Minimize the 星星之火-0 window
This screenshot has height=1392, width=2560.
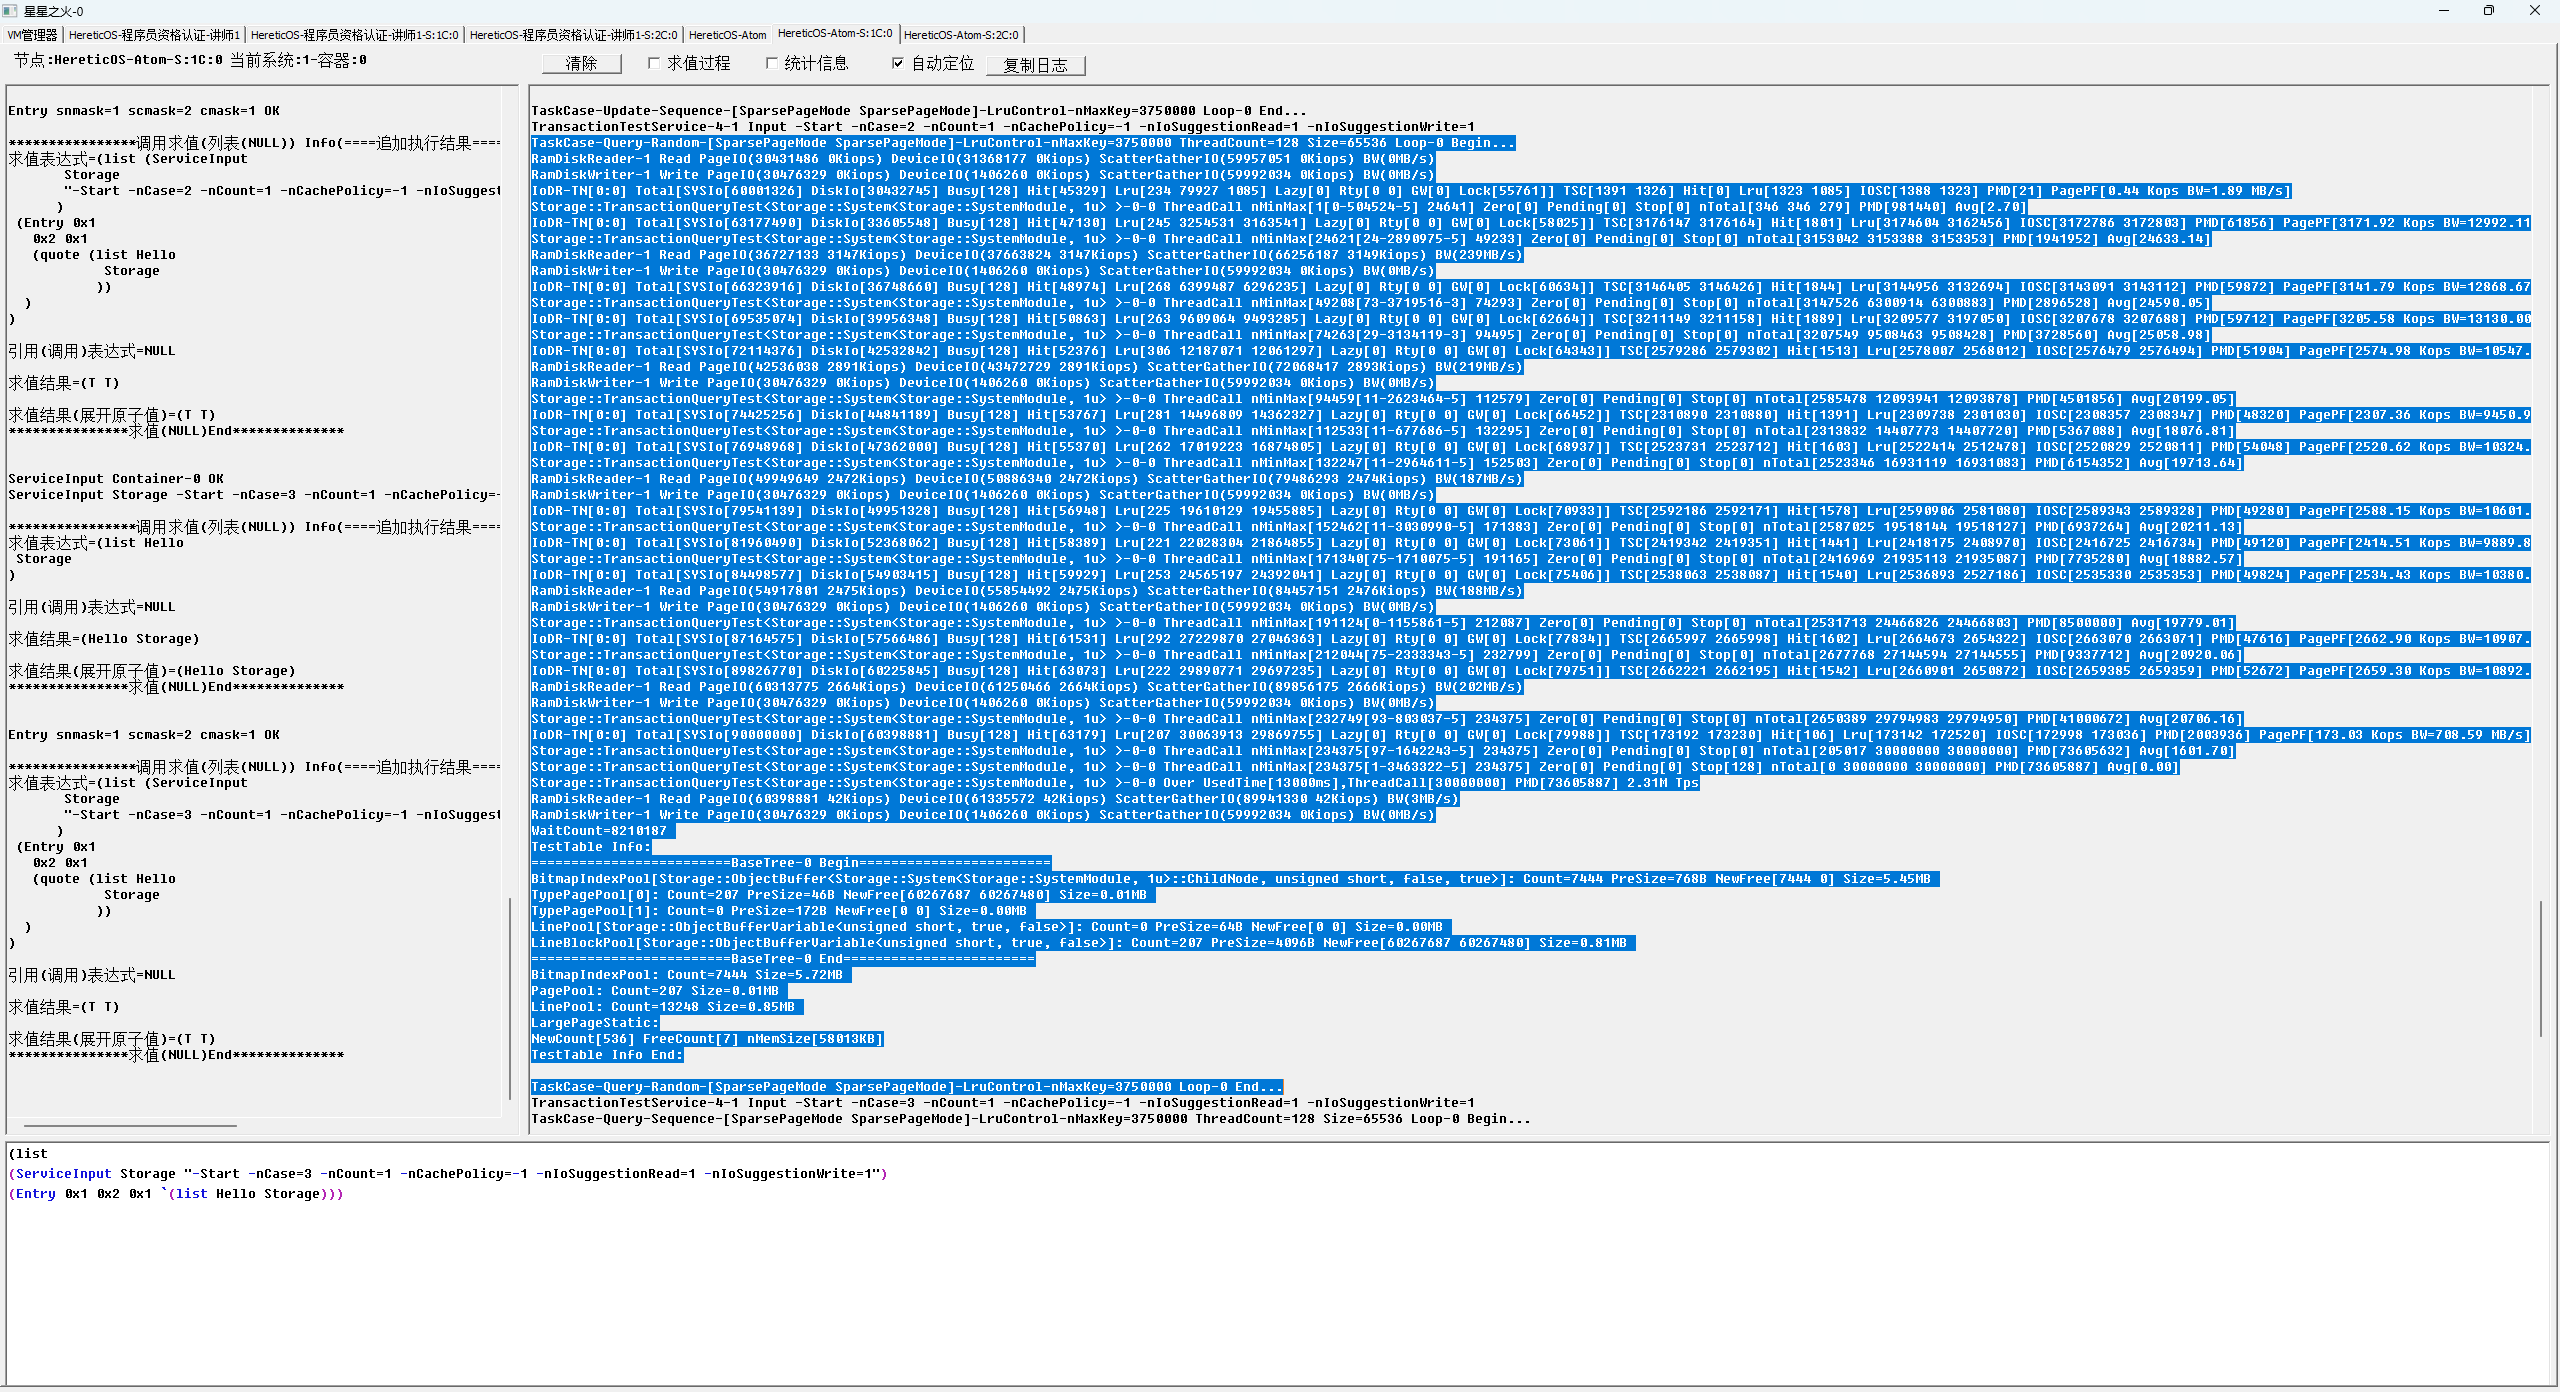coord(2444,11)
